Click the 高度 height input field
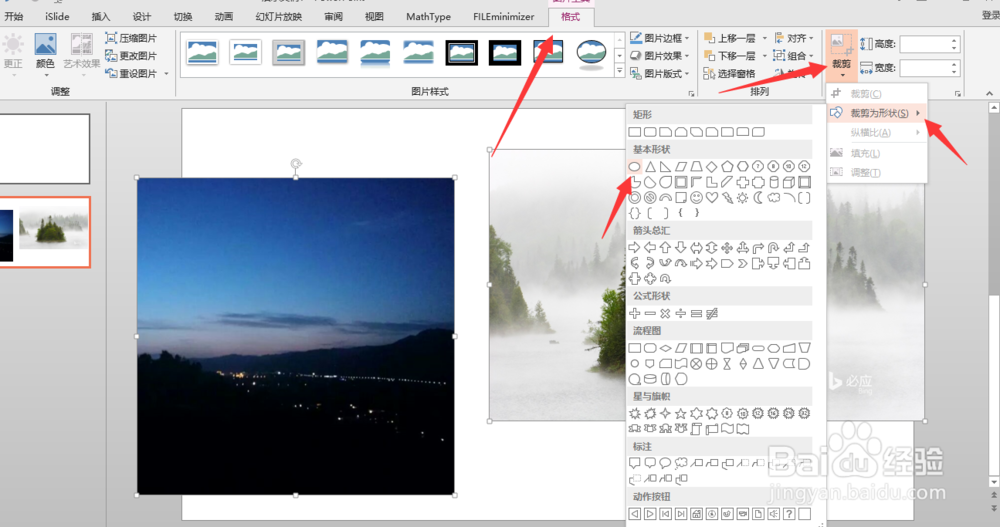The image size is (1000, 527). (x=929, y=44)
